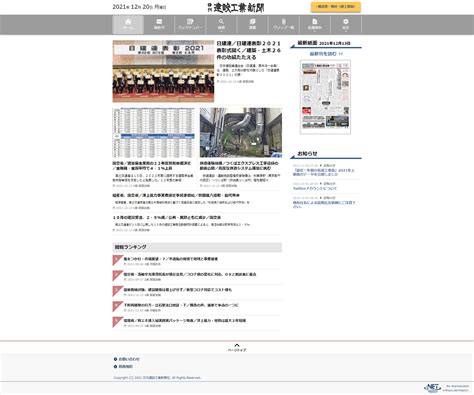Open the duct pipe construction photo
474x395 pixels.
[x=241, y=133]
